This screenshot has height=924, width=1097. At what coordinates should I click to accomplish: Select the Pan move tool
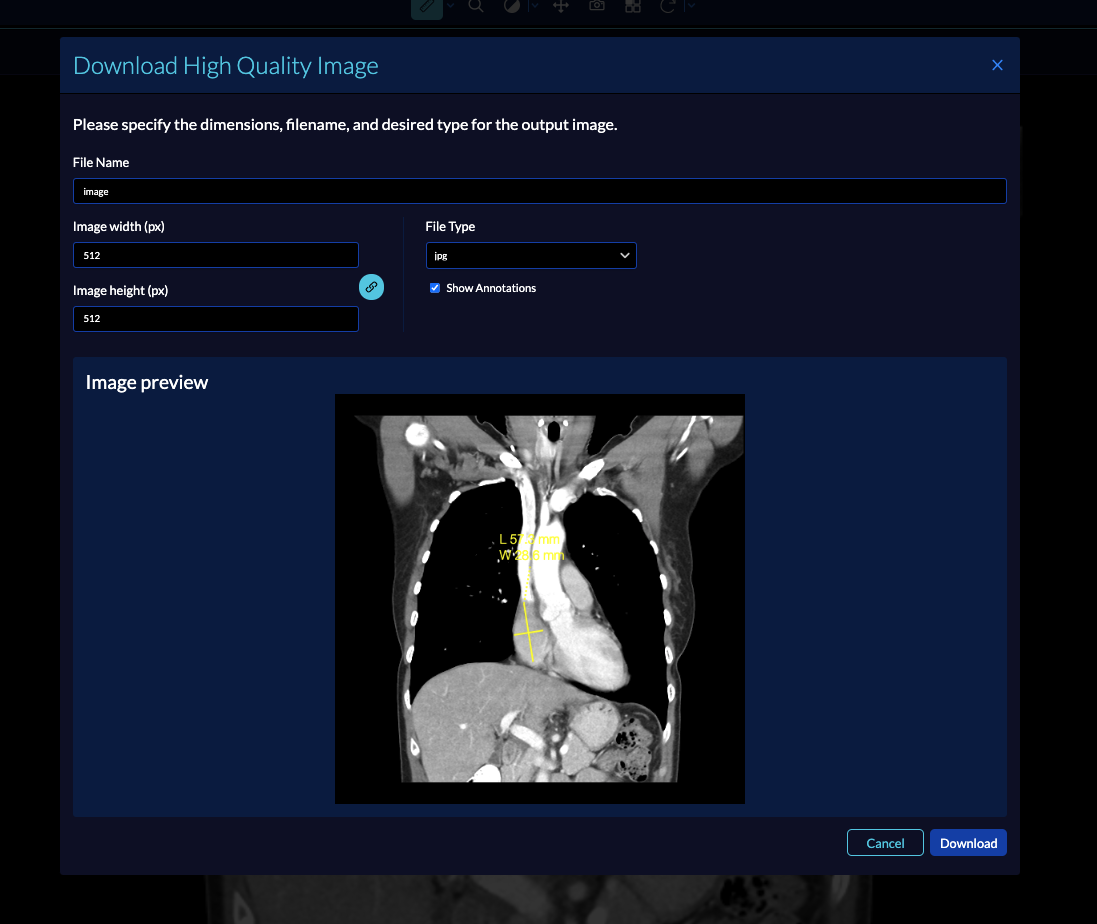point(561,6)
